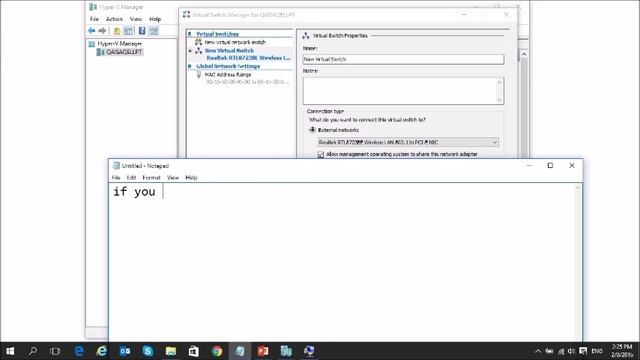Open Help menu in Notepad

[191, 178]
